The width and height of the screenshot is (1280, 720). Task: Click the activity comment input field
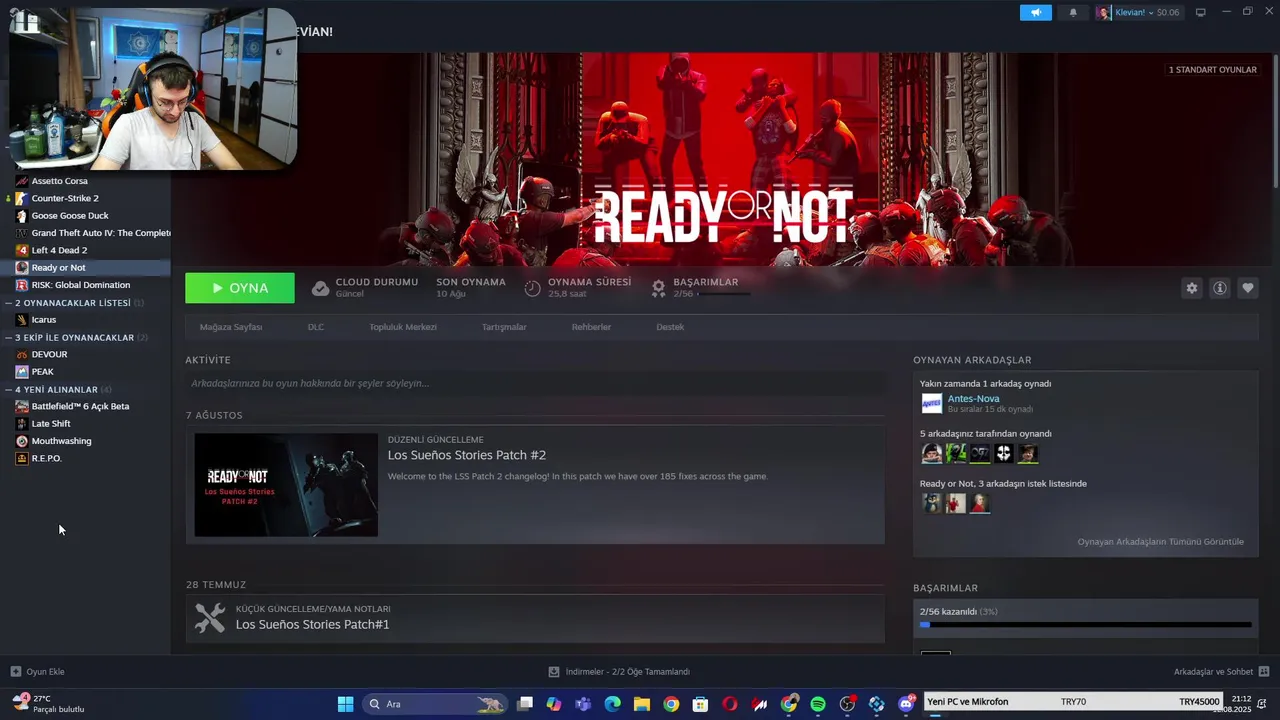click(x=535, y=383)
